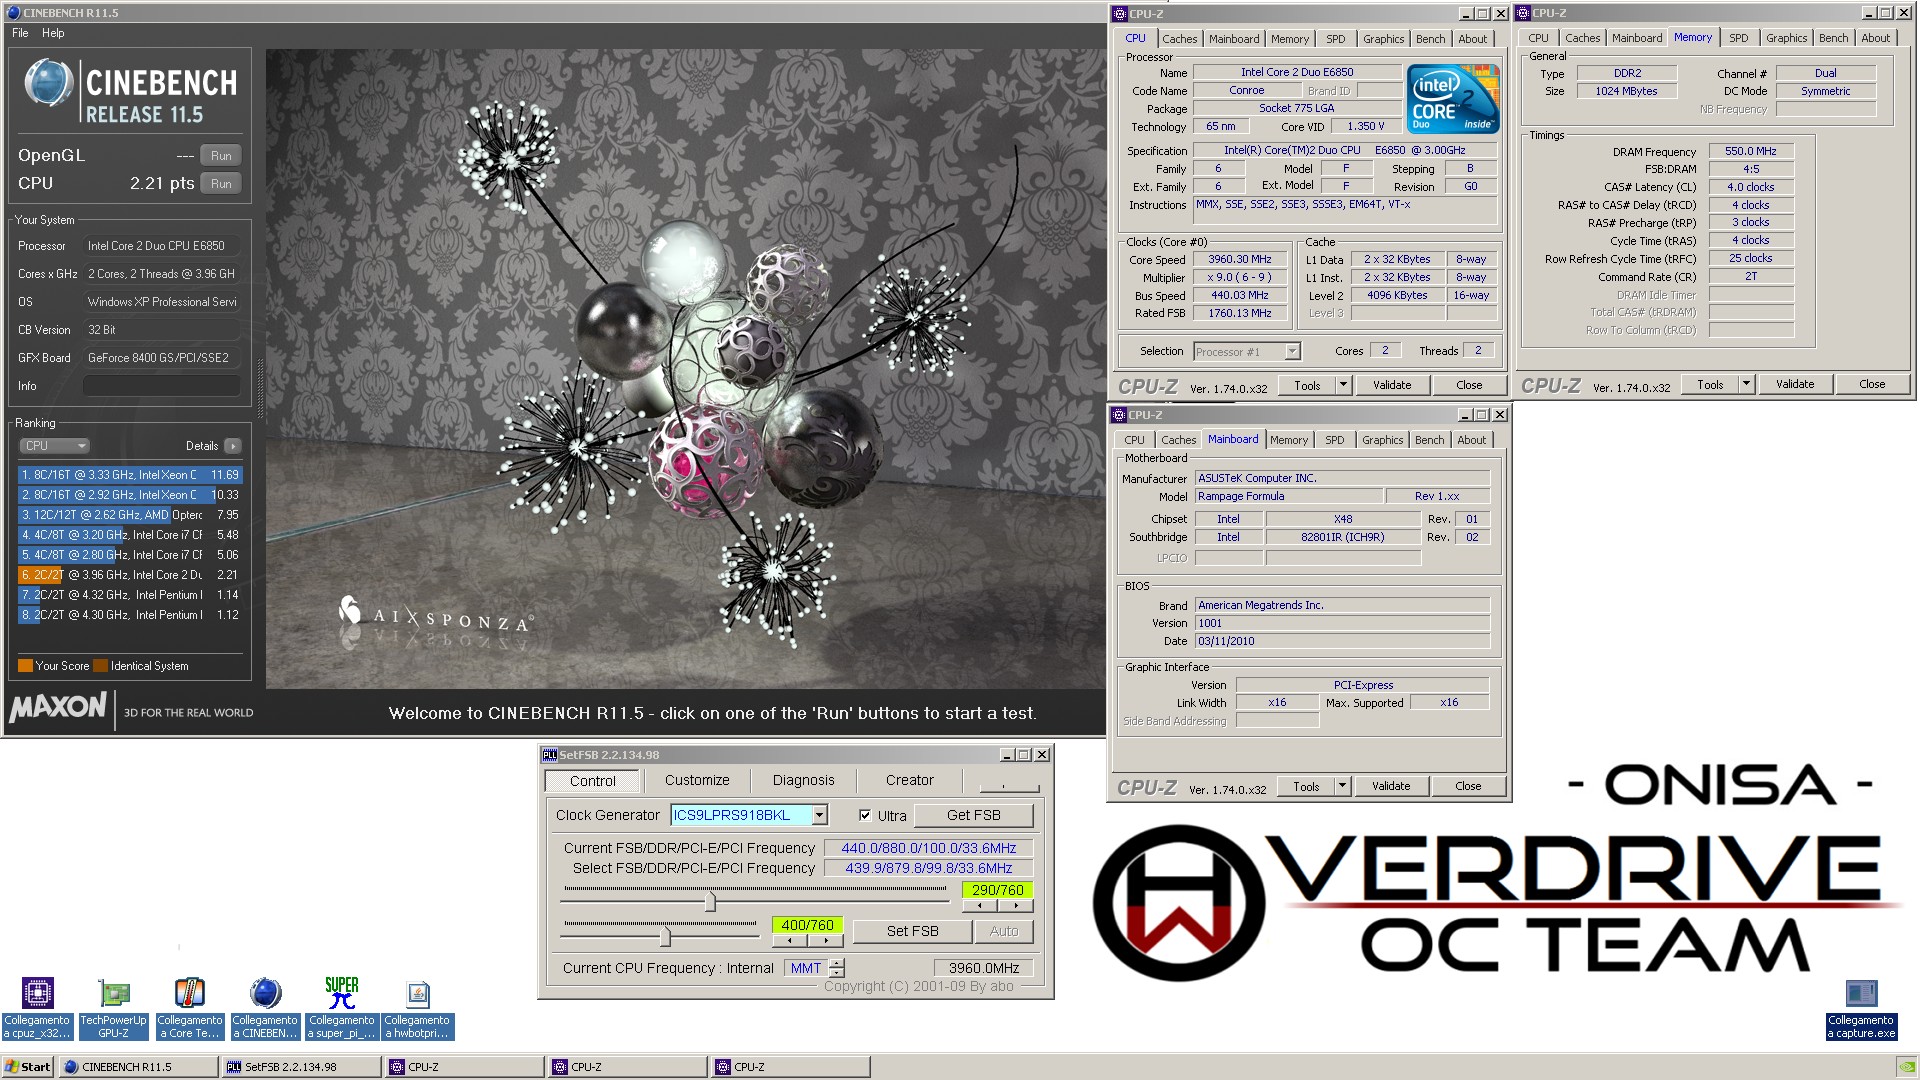This screenshot has width=1920, height=1080.
Task: Open the Processor #1 Selection dropdown
Action: coord(1292,351)
